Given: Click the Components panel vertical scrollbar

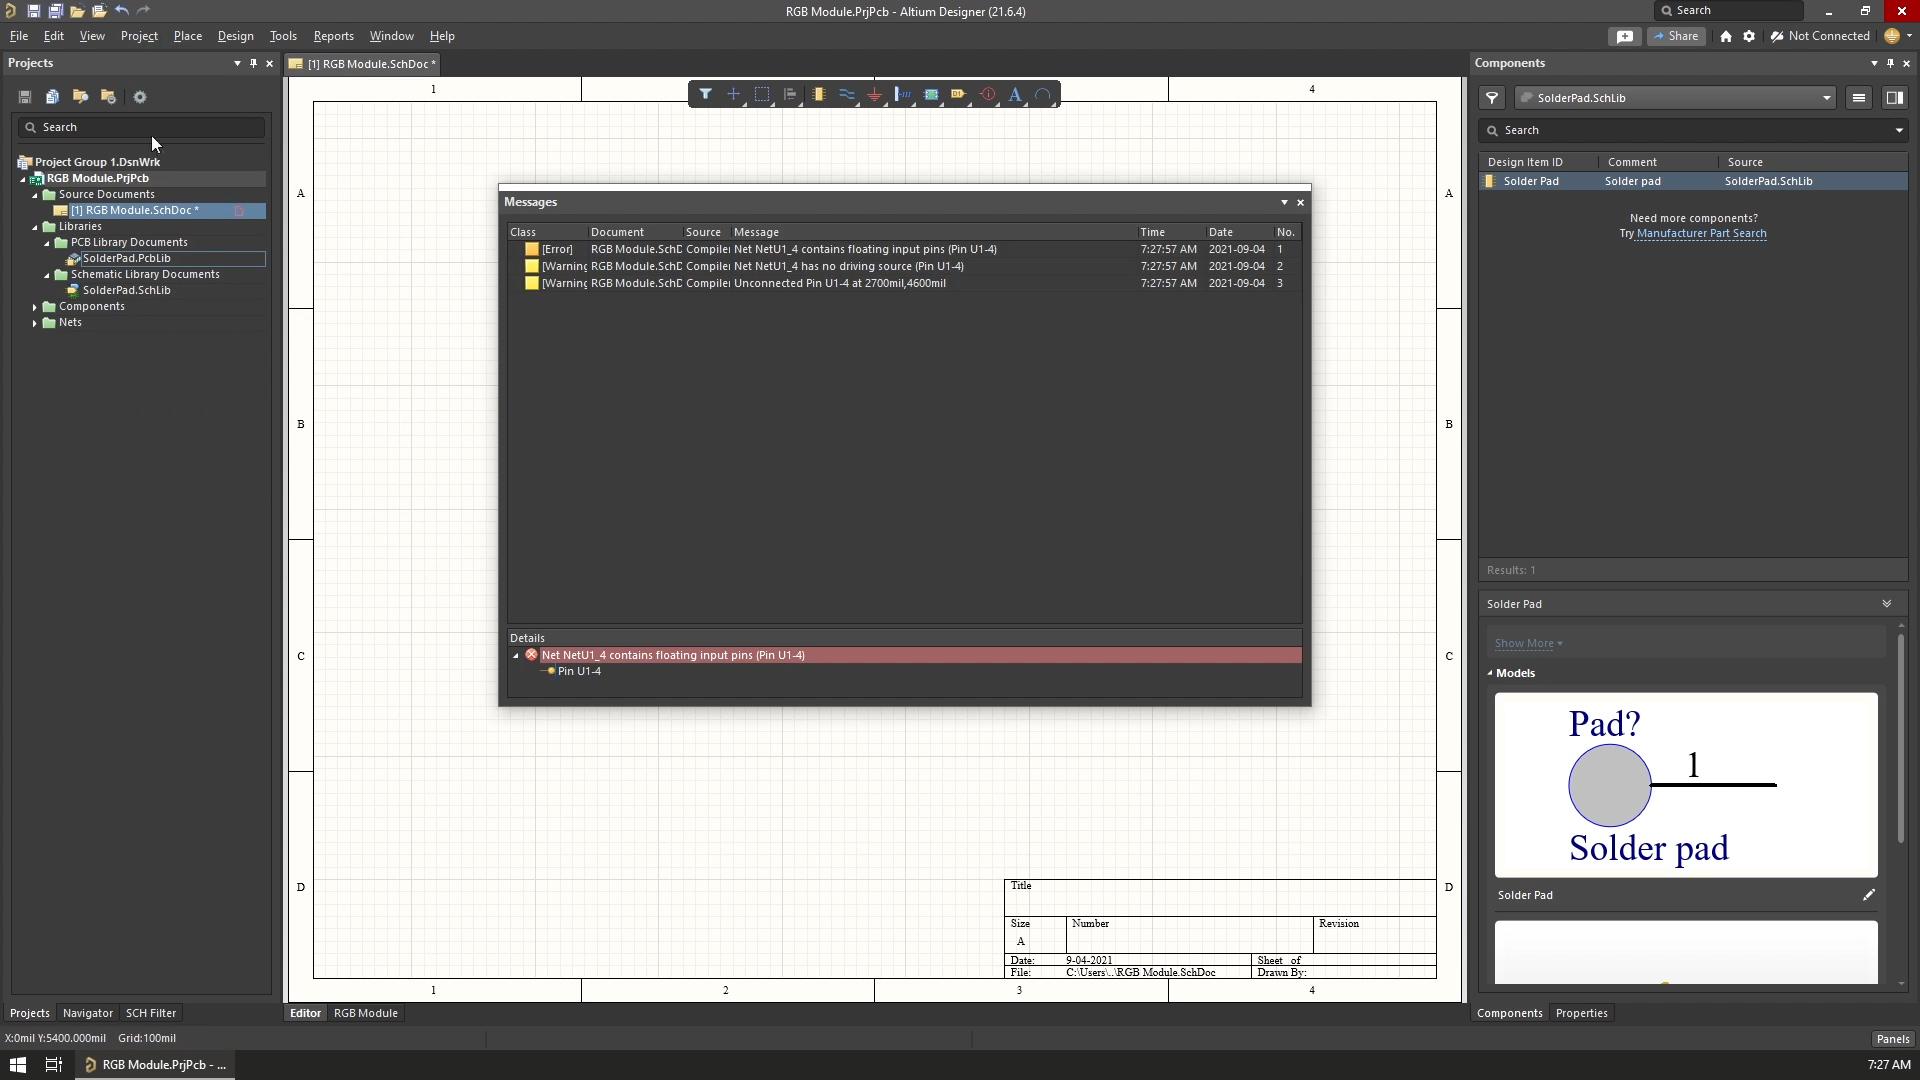Looking at the screenshot, I should coord(1900,738).
